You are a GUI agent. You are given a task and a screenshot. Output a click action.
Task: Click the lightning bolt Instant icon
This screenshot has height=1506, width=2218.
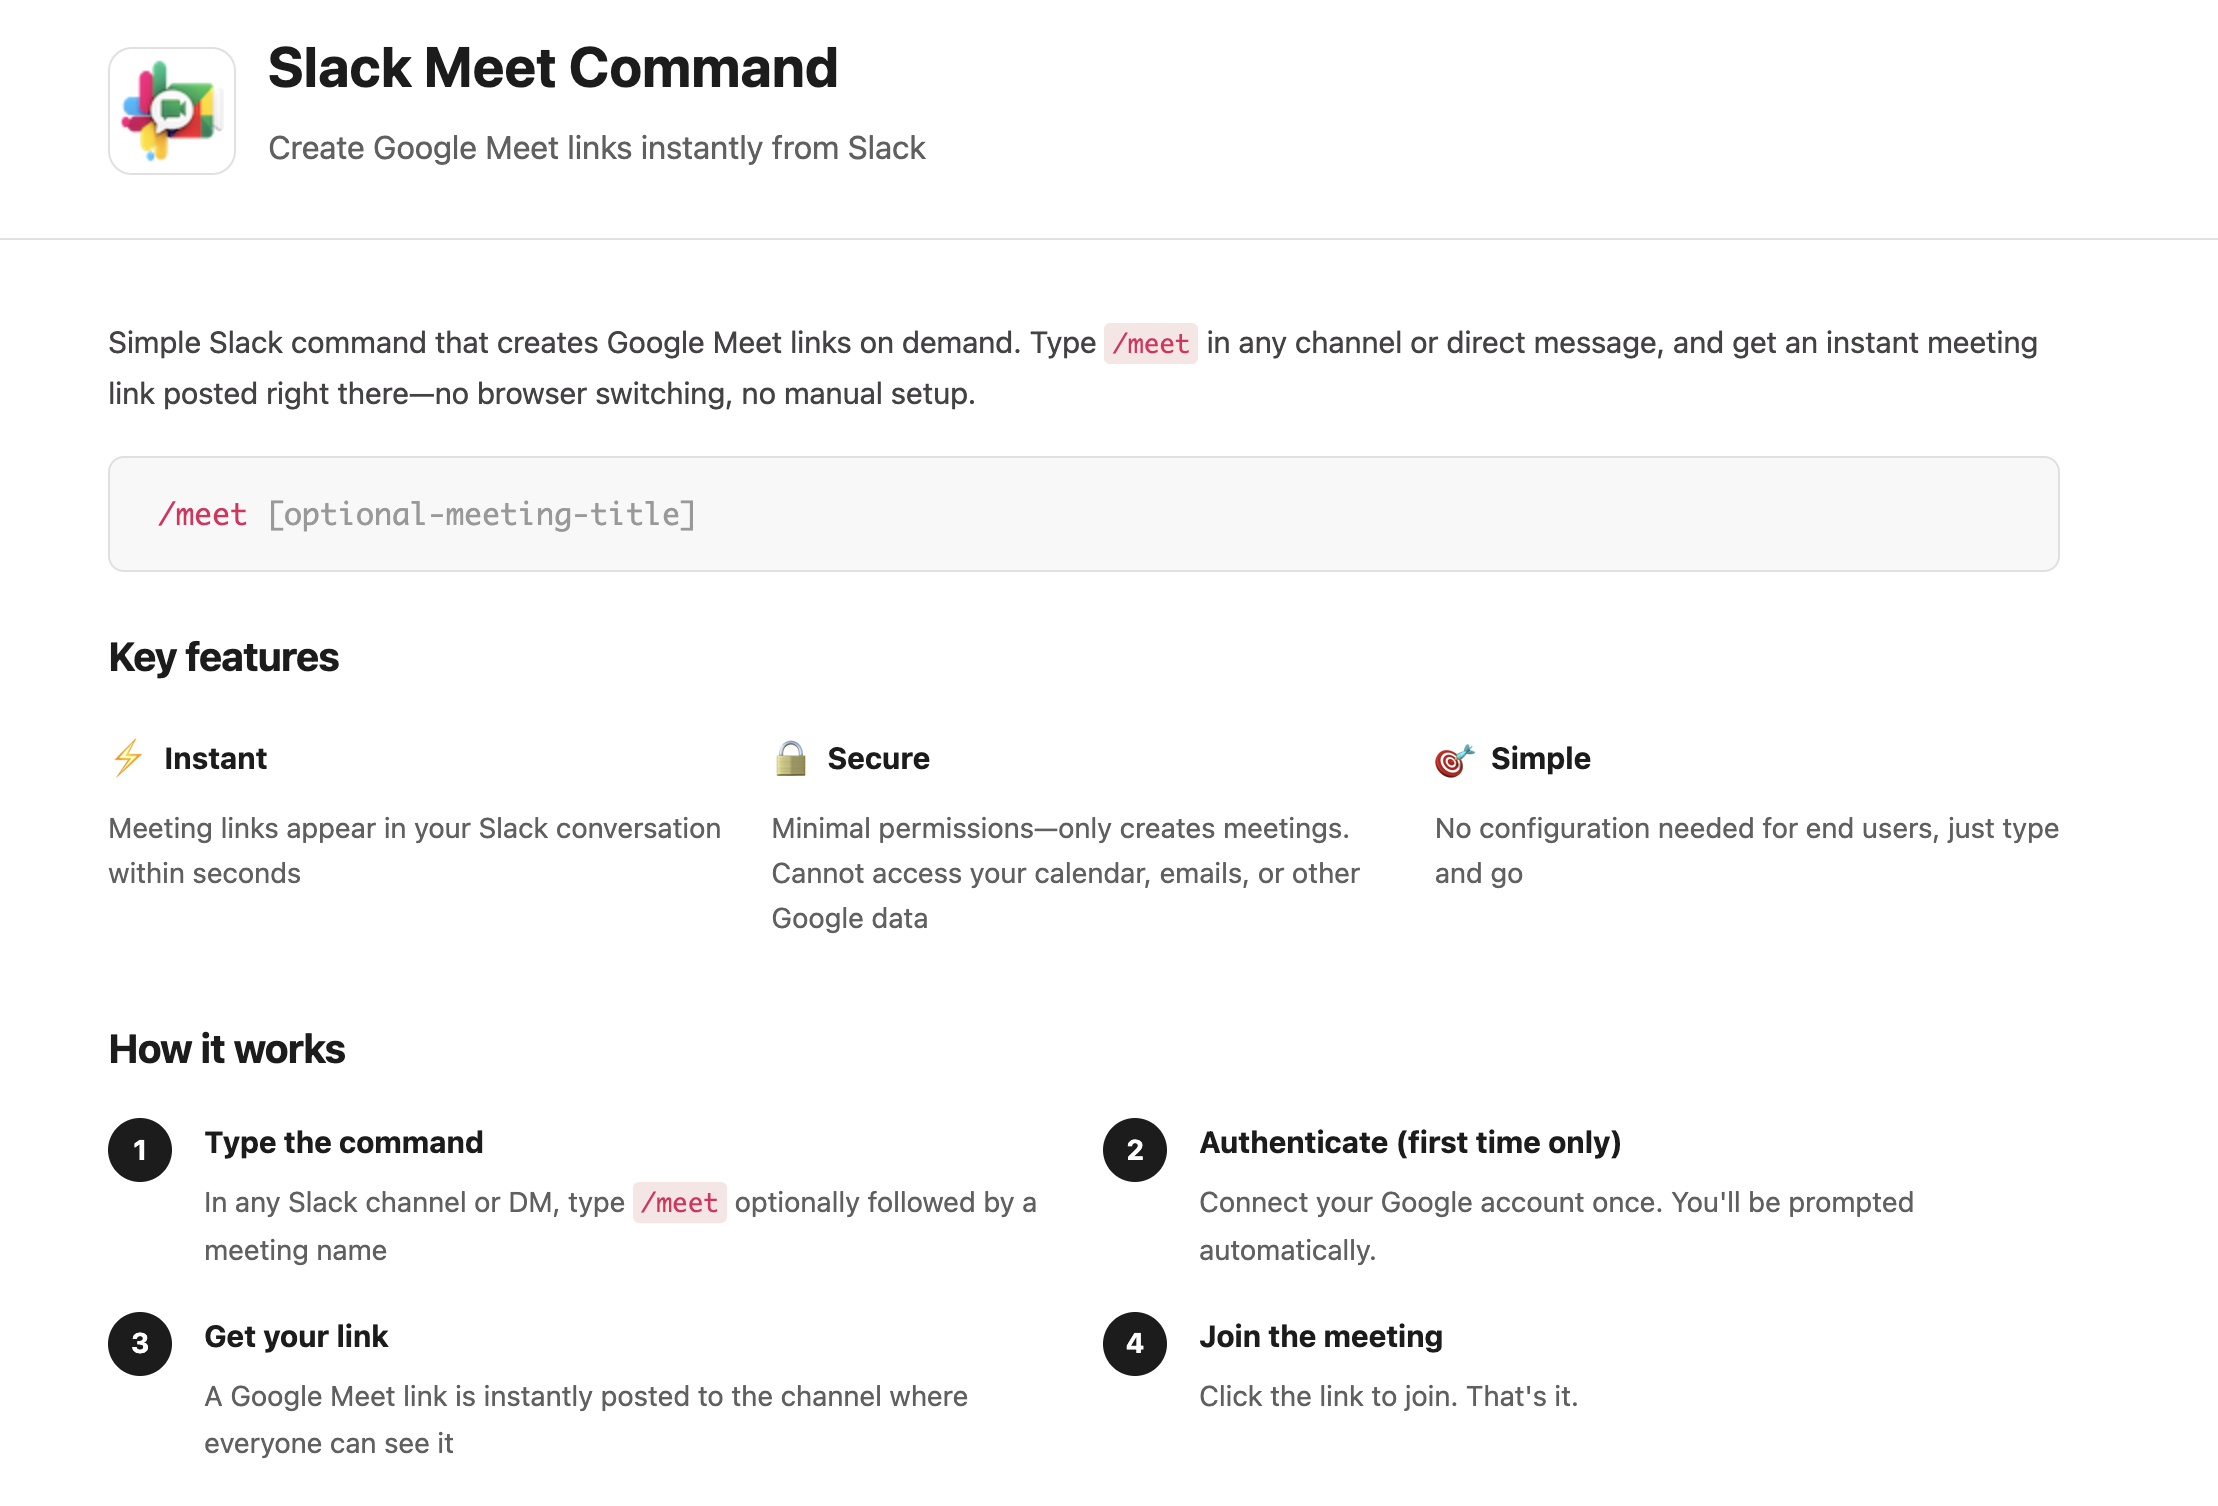click(x=128, y=758)
